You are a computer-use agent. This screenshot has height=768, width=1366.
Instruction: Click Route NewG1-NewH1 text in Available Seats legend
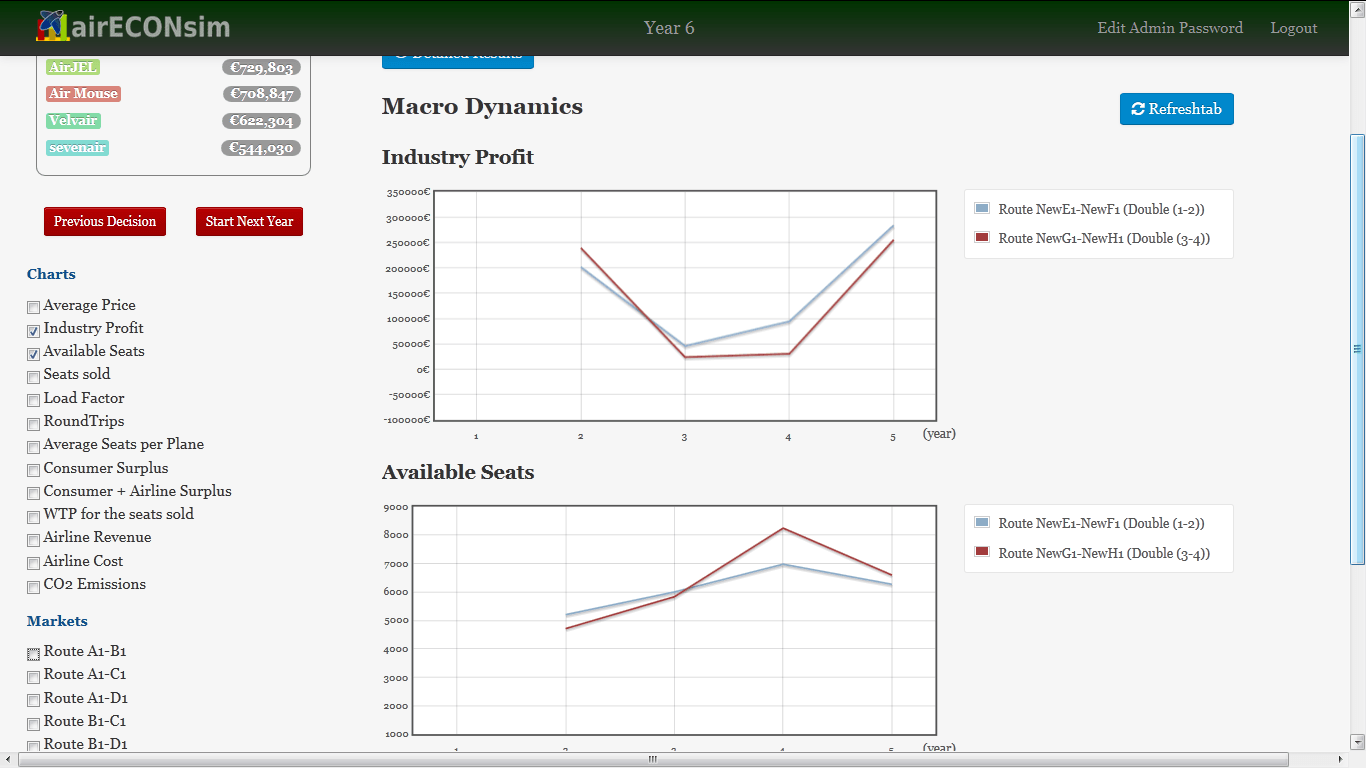[x=1104, y=553]
